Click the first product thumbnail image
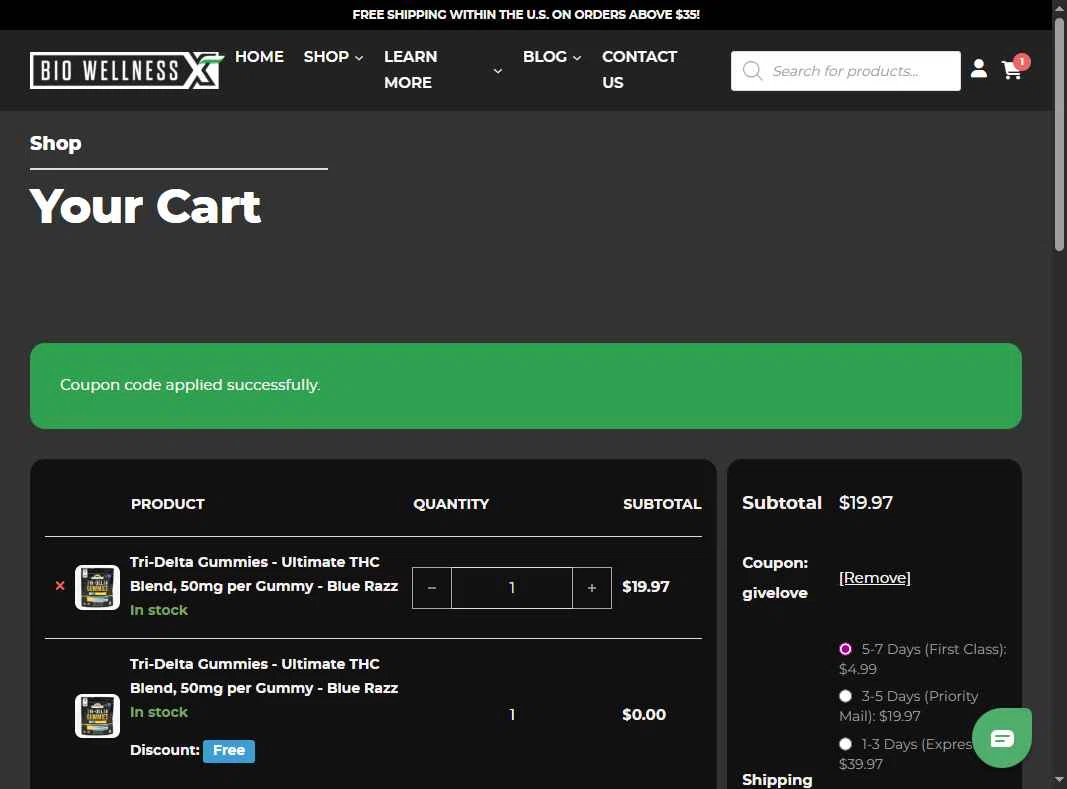The height and width of the screenshot is (789, 1067). [x=97, y=587]
